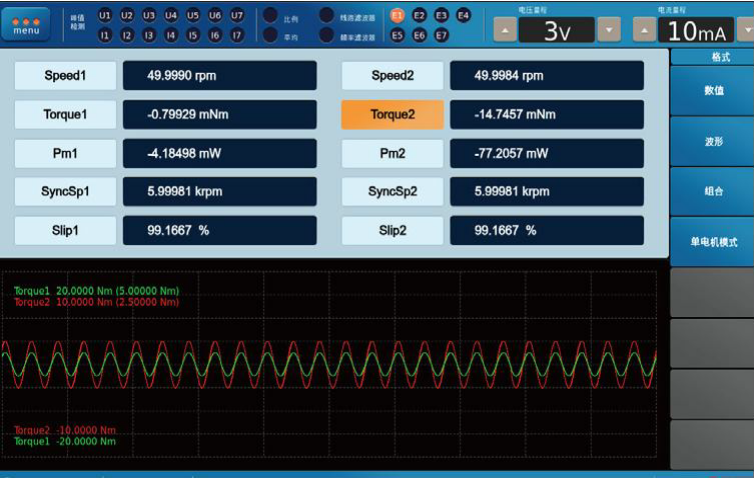This screenshot has width=755, height=479.
Task: Select I1 peak detection indicator
Action: tap(104, 35)
